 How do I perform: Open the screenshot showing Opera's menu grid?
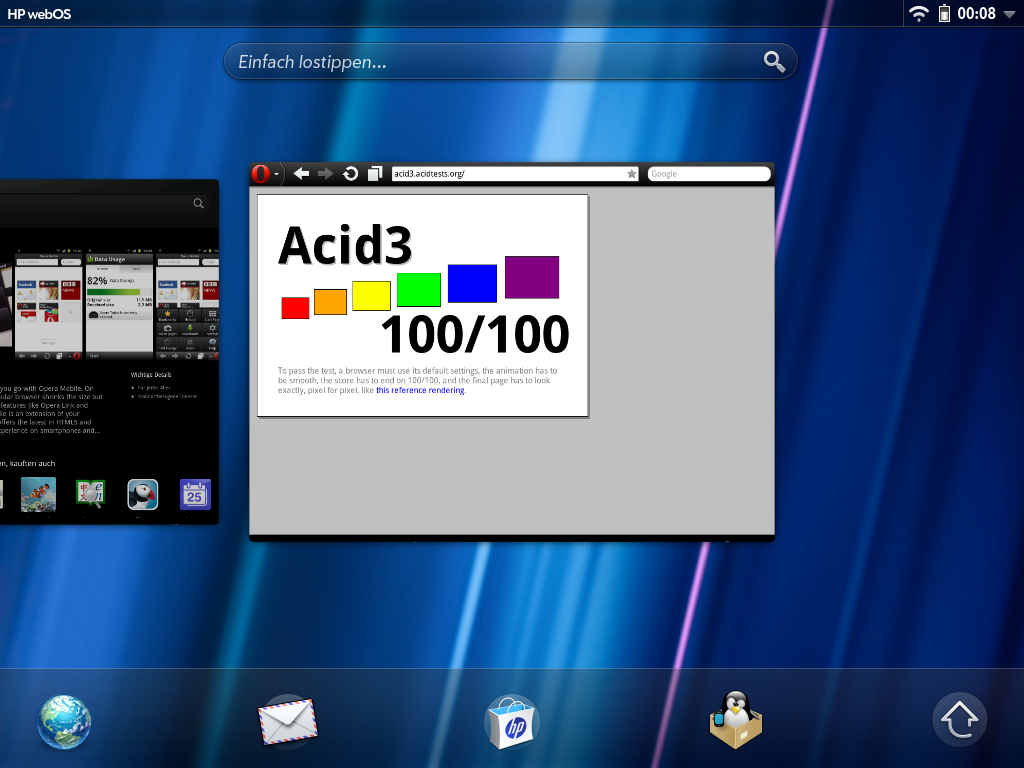pos(187,306)
